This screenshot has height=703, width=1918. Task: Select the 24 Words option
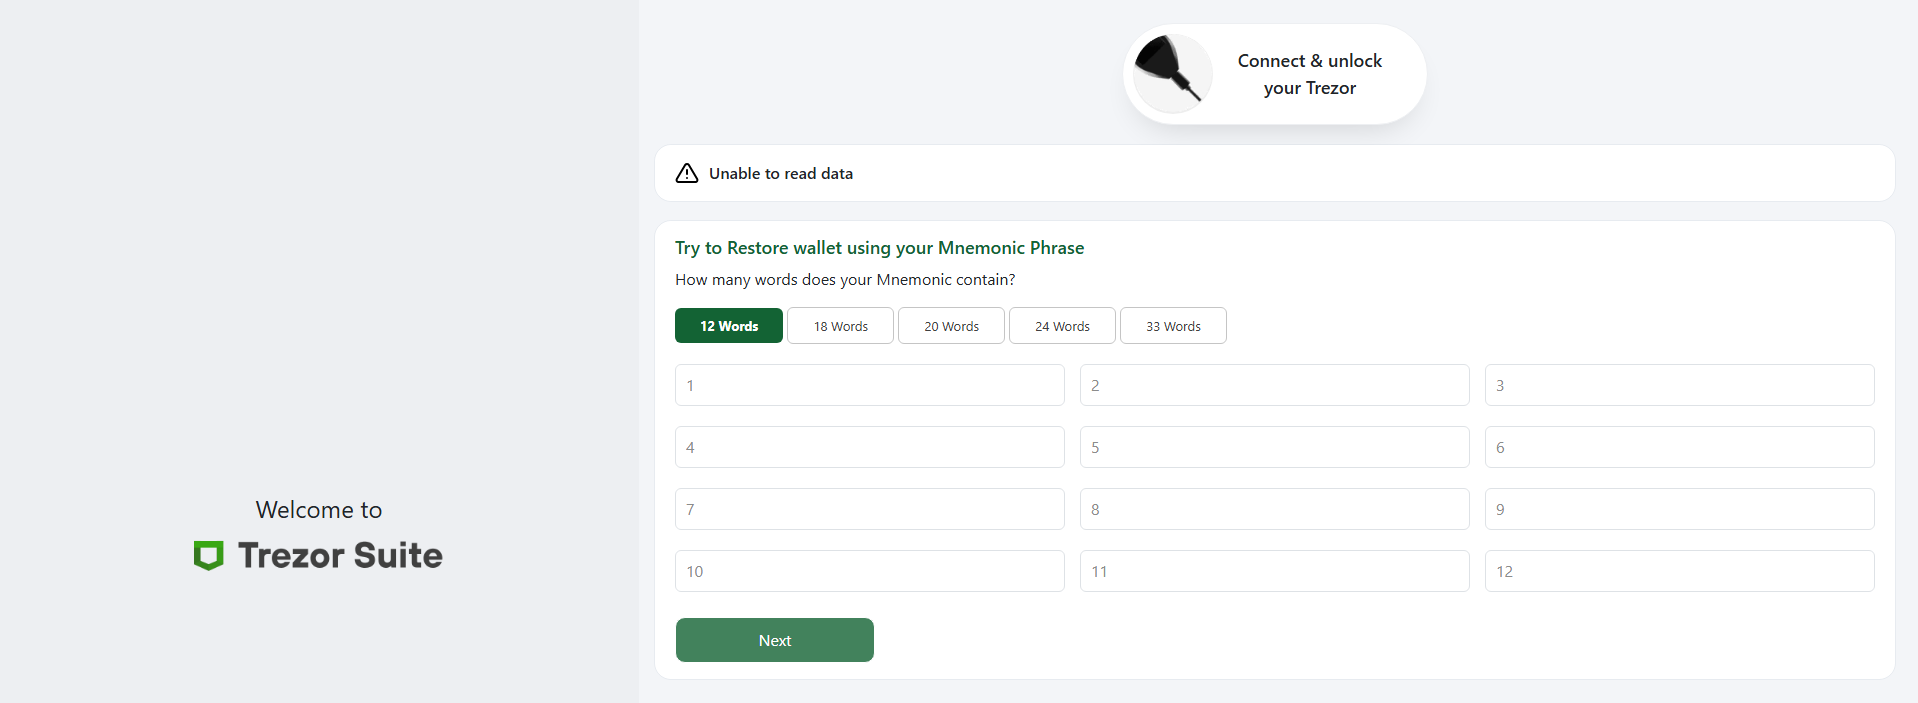1062,326
